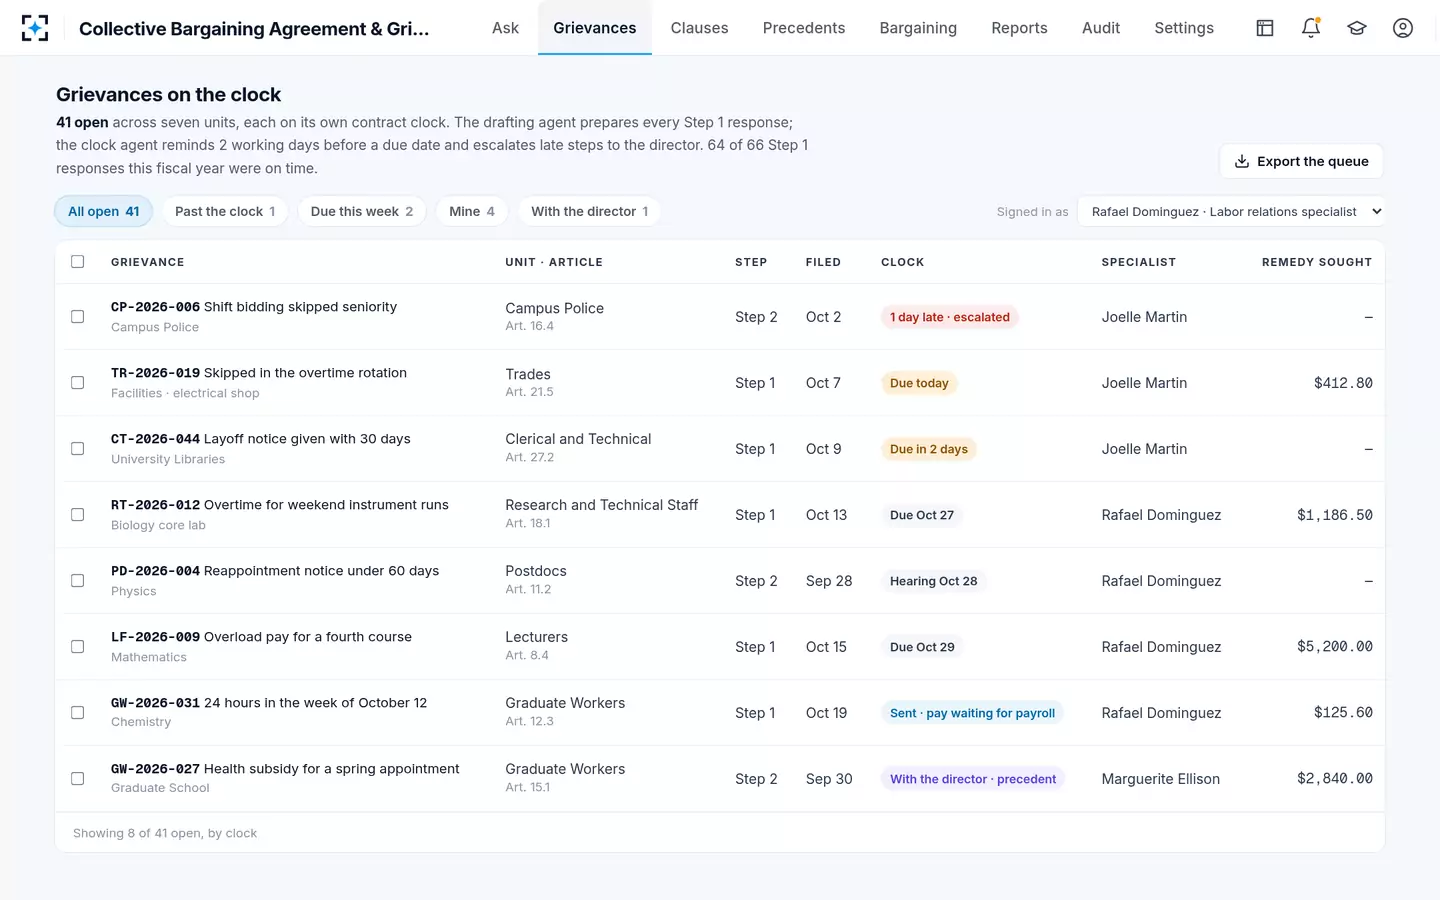Screen dimensions: 1440x900
Task: Filter by Past the clock
Action: tap(225, 211)
